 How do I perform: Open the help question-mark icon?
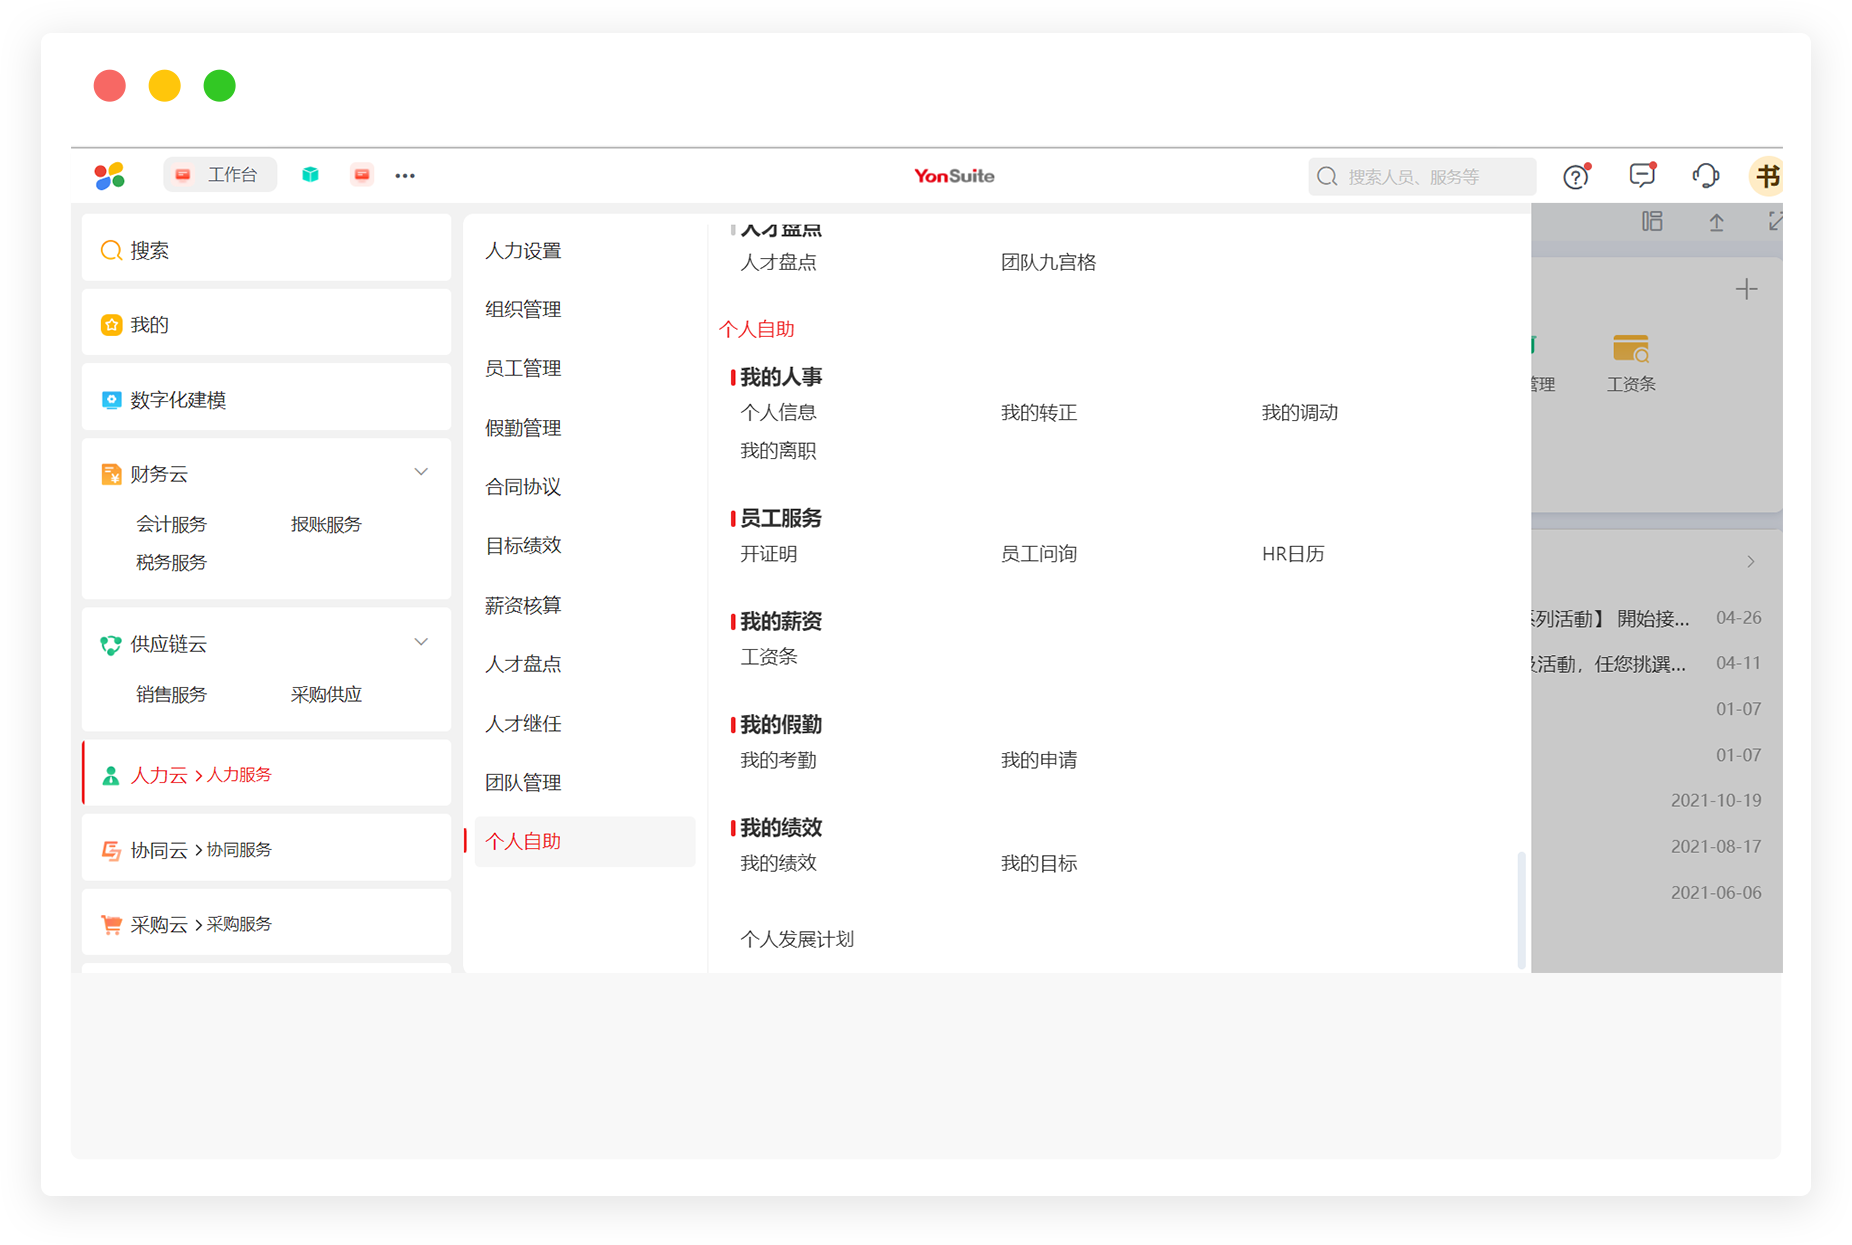tap(1576, 176)
